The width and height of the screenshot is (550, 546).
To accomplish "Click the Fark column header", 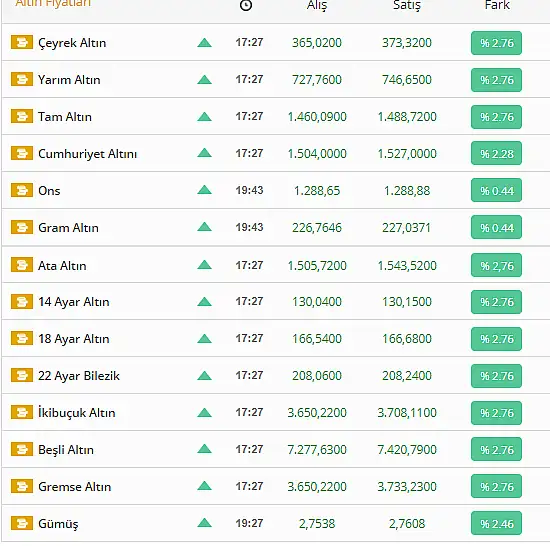I will click(x=497, y=5).
